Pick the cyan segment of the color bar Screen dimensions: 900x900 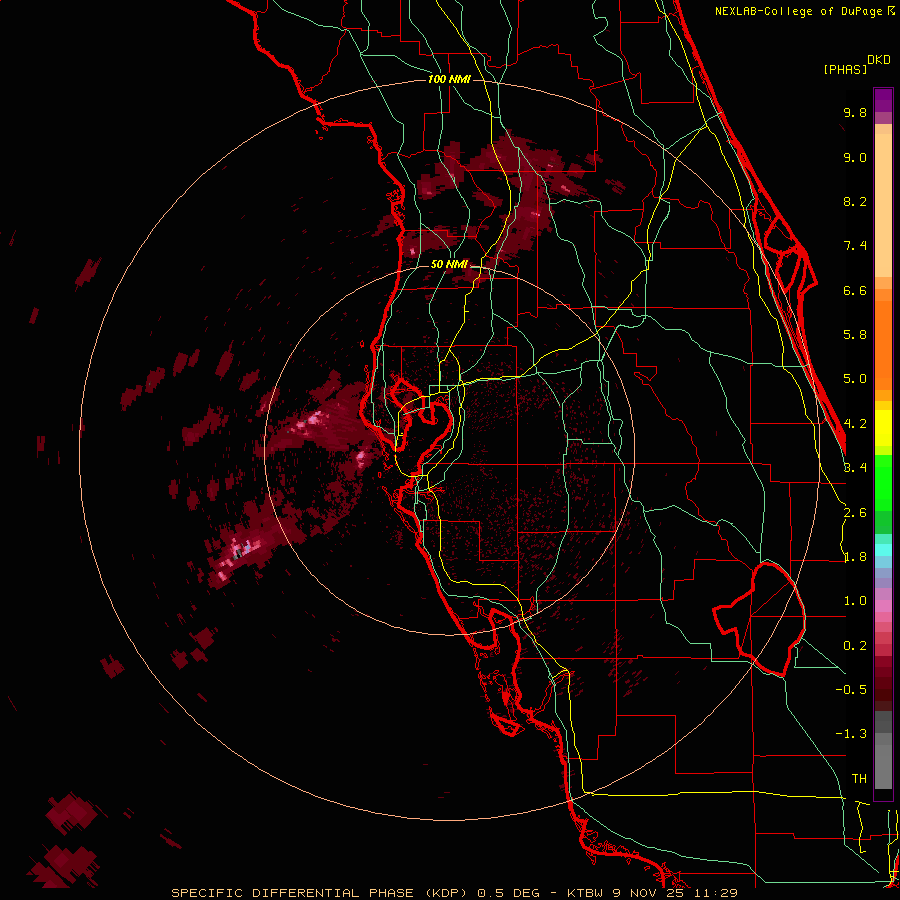click(x=883, y=550)
